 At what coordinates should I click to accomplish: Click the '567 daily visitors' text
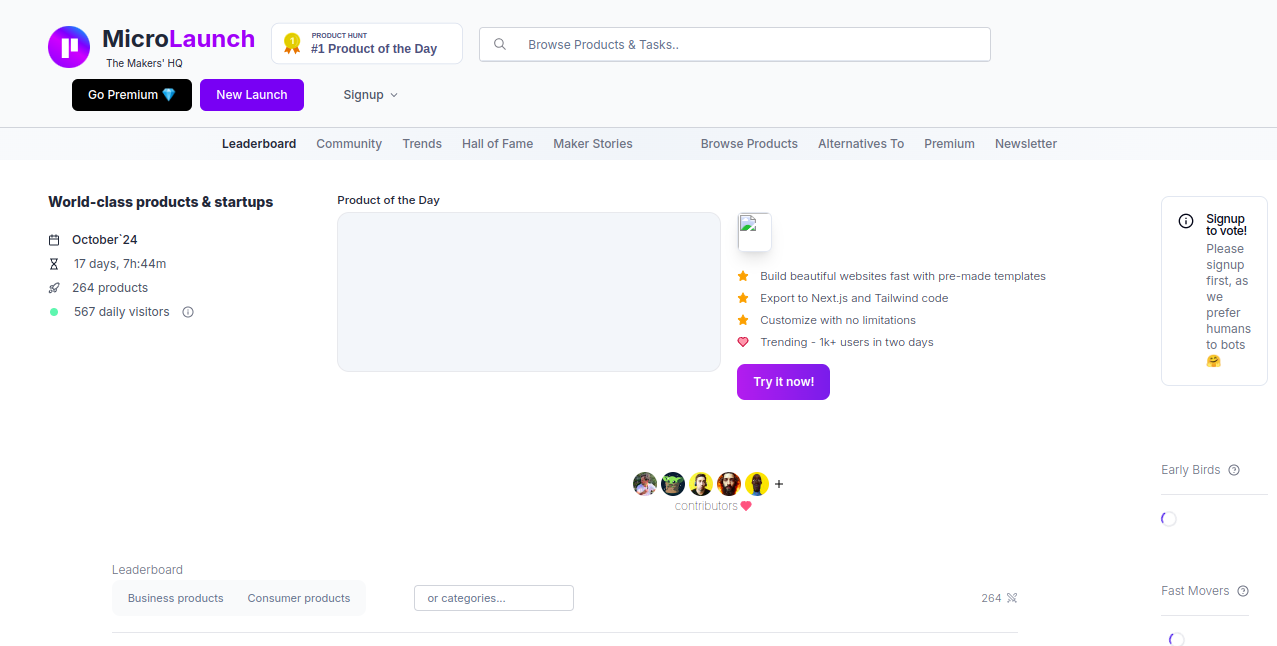coord(122,312)
